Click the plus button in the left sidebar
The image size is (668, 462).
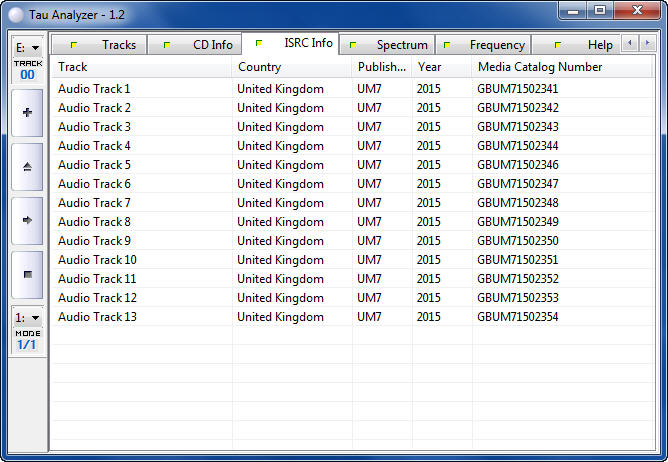pos(26,112)
